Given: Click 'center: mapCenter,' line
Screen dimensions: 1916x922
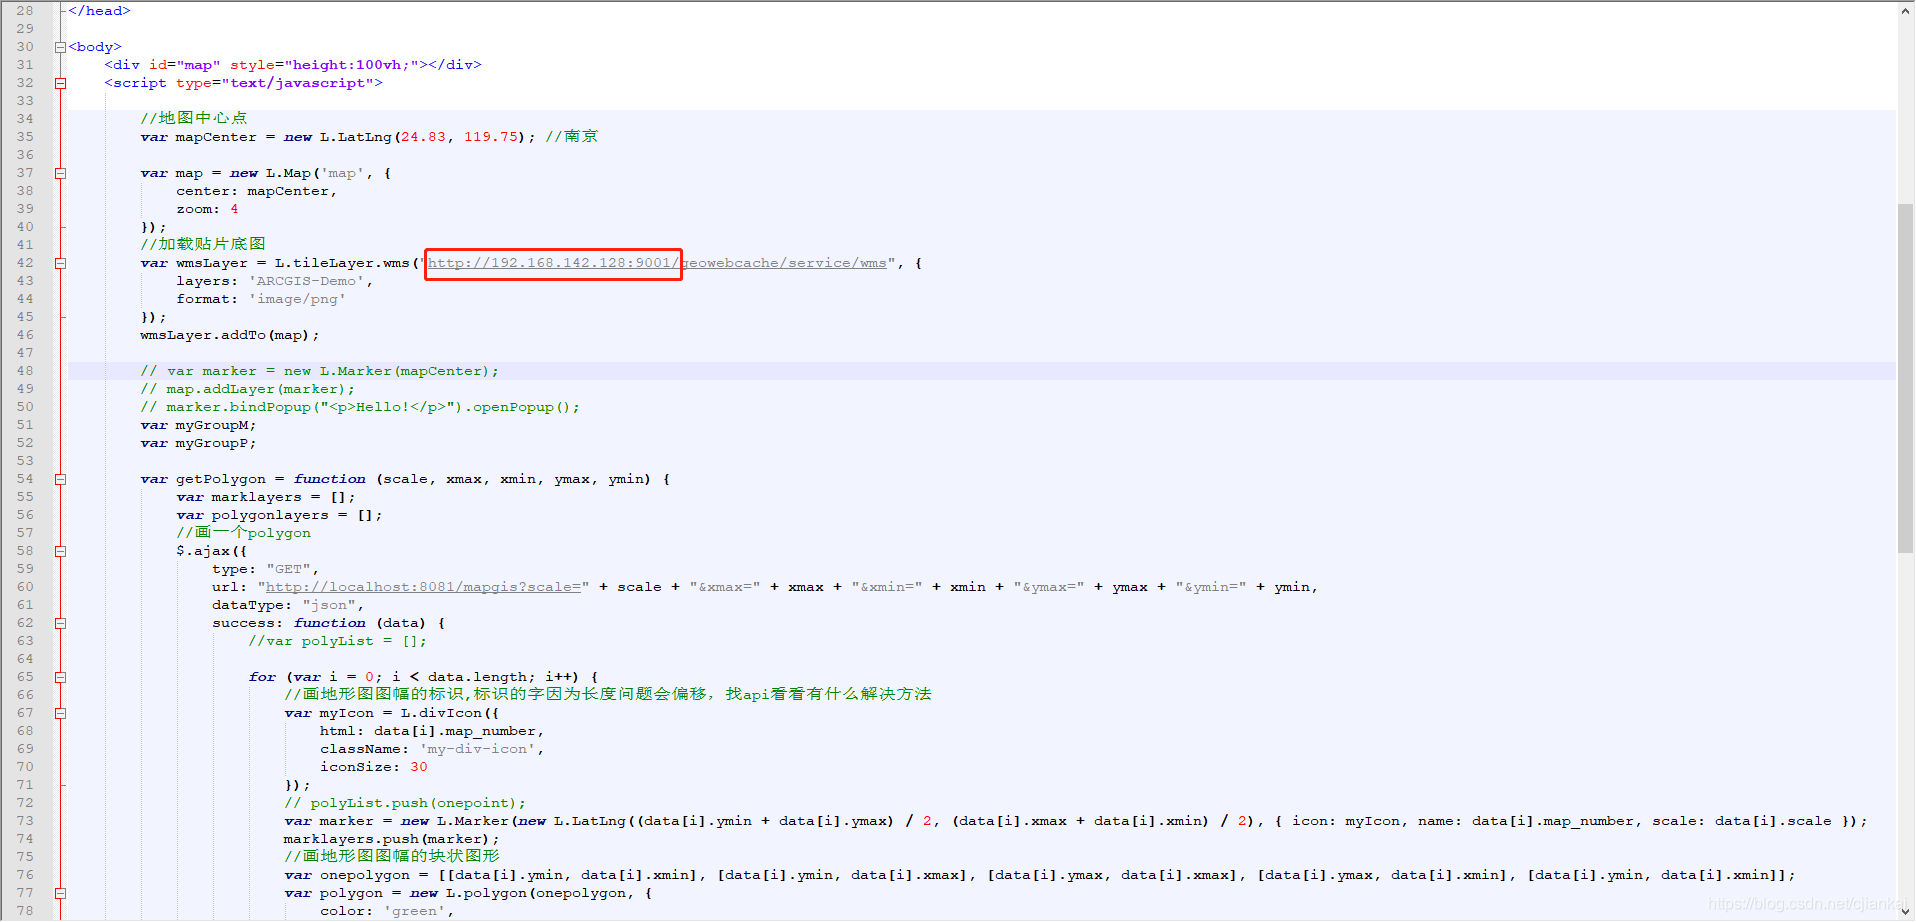Looking at the screenshot, I should (257, 191).
